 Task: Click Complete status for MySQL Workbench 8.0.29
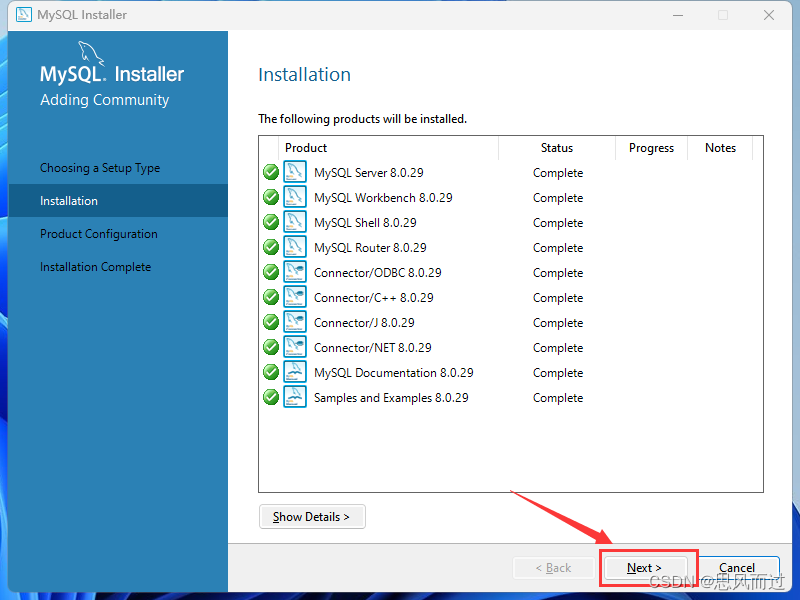coord(558,198)
